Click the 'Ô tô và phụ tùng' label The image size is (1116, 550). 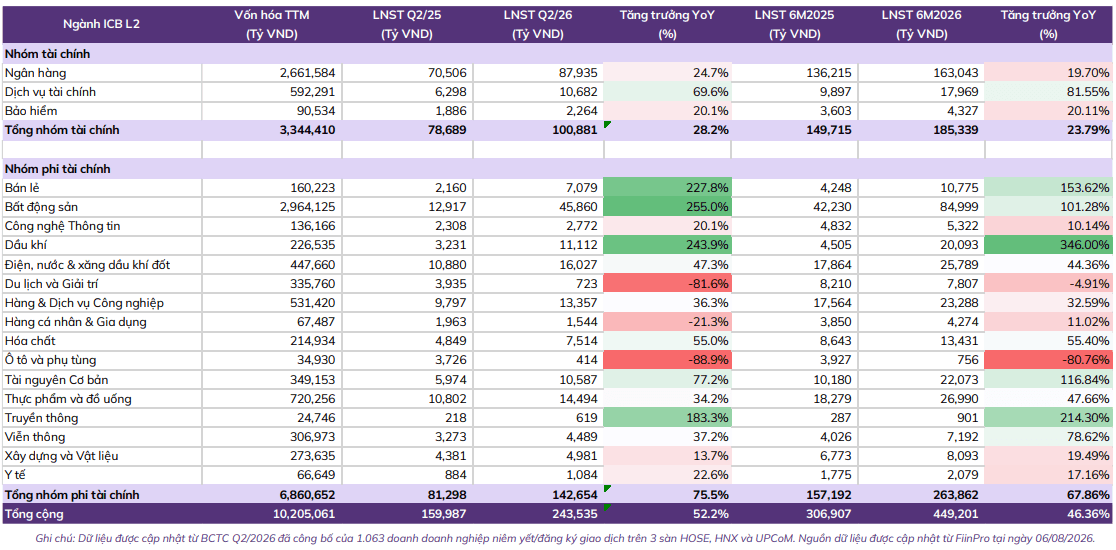pos(50,361)
